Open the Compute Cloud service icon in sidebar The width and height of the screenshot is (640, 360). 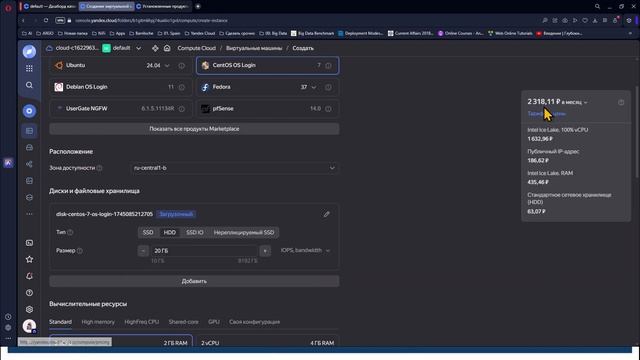pos(29,111)
